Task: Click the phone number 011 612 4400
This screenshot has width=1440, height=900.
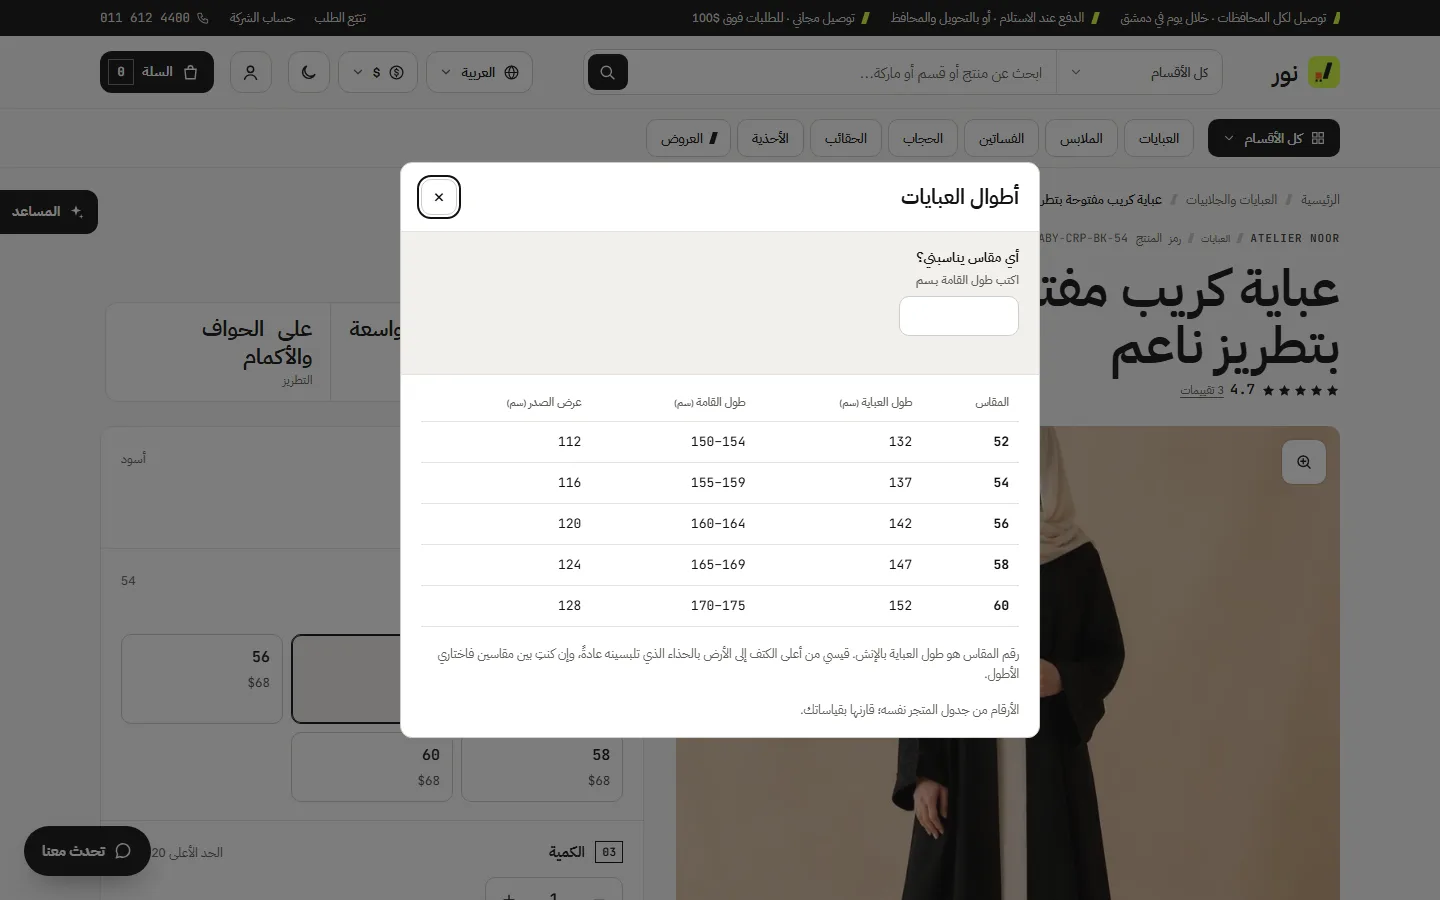Action: pyautogui.click(x=155, y=18)
